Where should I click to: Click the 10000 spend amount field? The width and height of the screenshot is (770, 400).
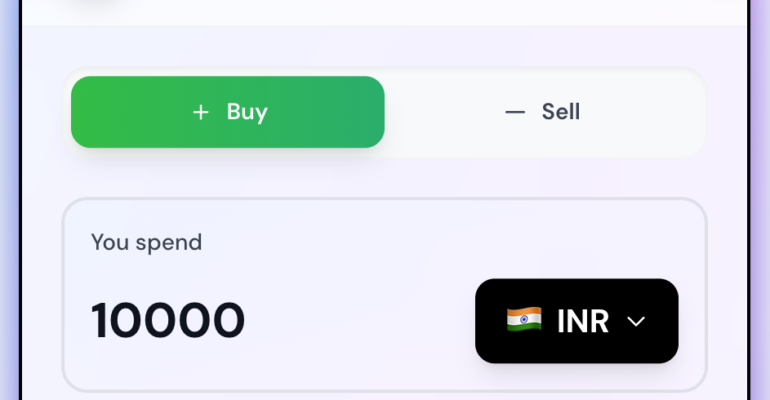[168, 321]
